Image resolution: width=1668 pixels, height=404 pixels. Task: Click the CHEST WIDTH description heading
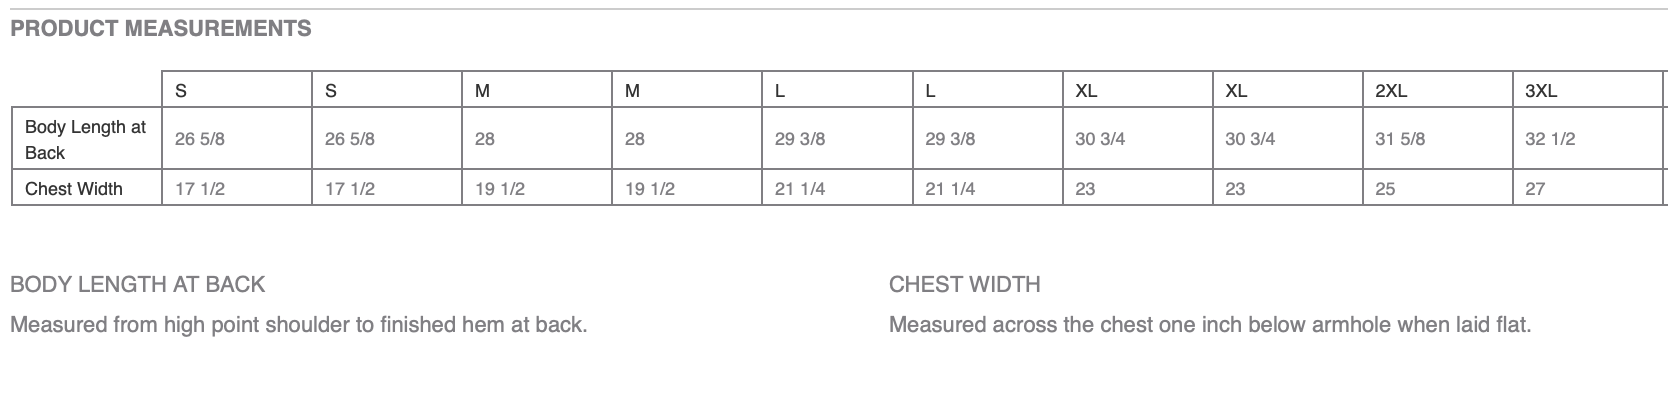965,284
